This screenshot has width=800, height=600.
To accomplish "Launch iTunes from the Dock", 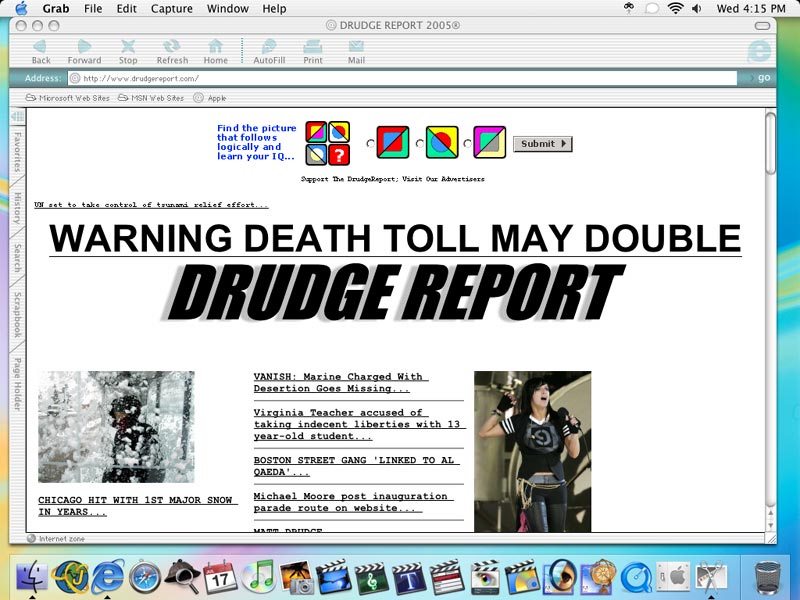I will (x=258, y=577).
